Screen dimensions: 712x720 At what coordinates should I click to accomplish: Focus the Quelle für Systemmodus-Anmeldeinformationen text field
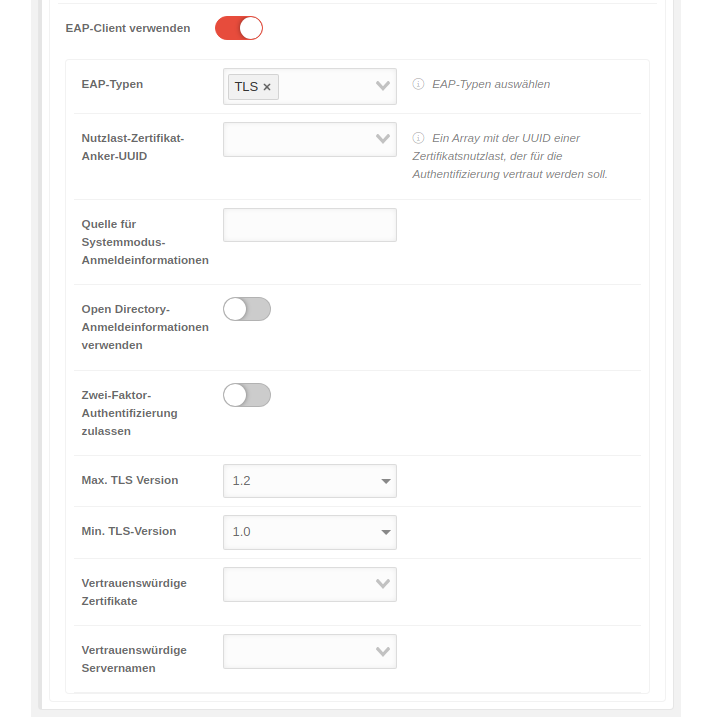[309, 225]
